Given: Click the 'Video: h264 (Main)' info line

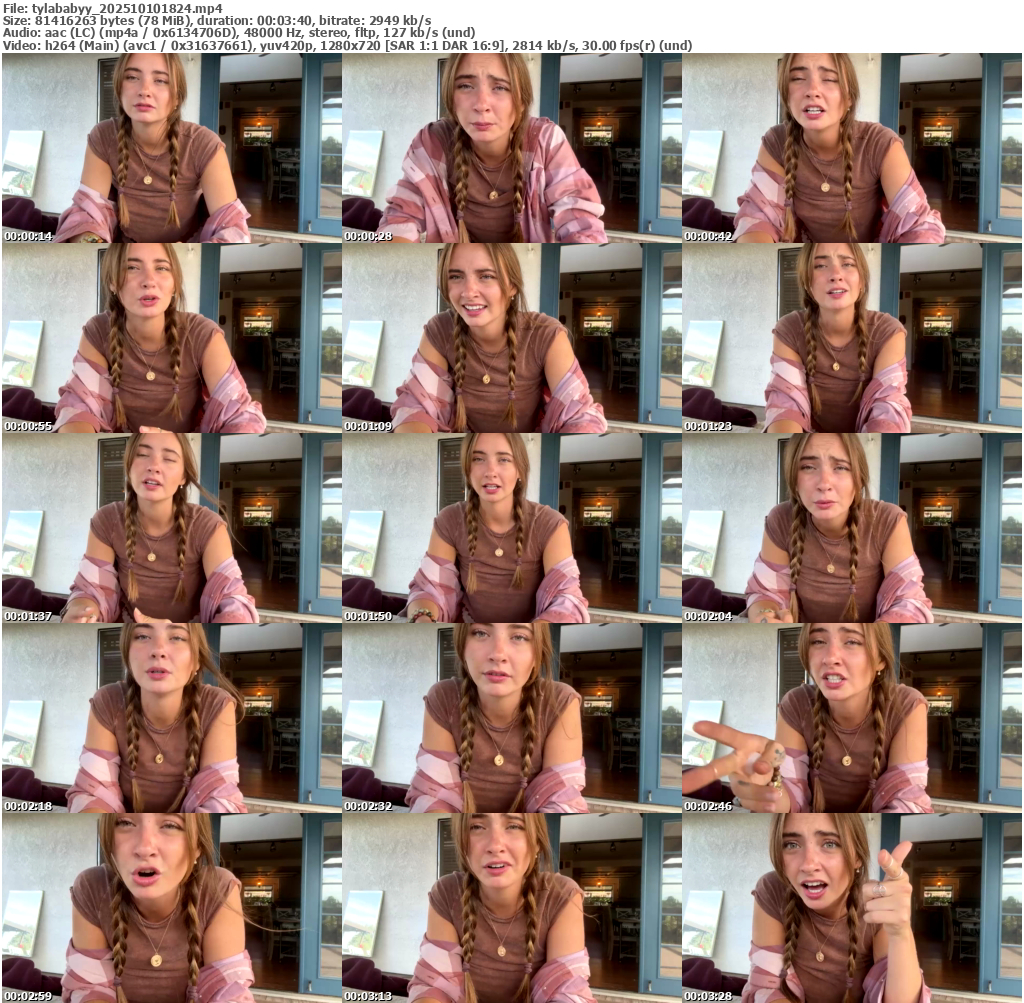Looking at the screenshot, I should click(347, 45).
